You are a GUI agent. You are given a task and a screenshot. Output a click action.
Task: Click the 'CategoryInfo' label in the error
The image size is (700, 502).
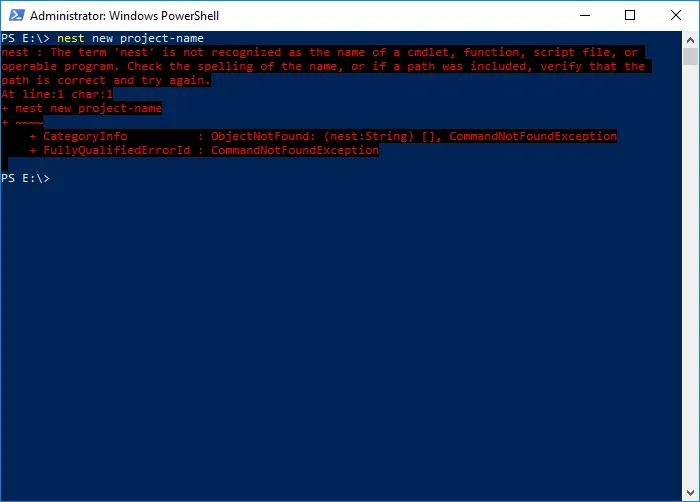click(85, 136)
